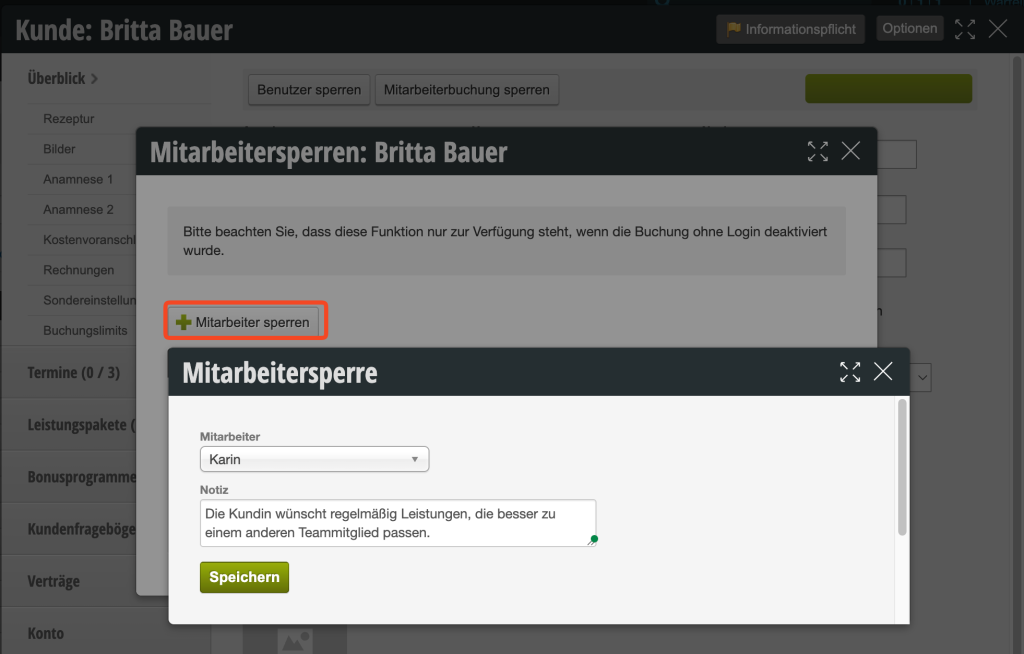Click into the Notiz text field
This screenshot has height=654, width=1024.
coord(397,523)
